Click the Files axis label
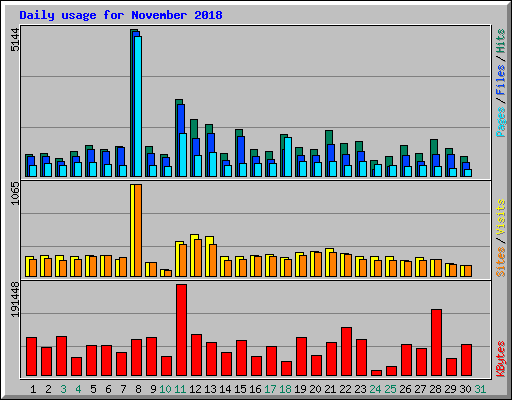 point(500,79)
